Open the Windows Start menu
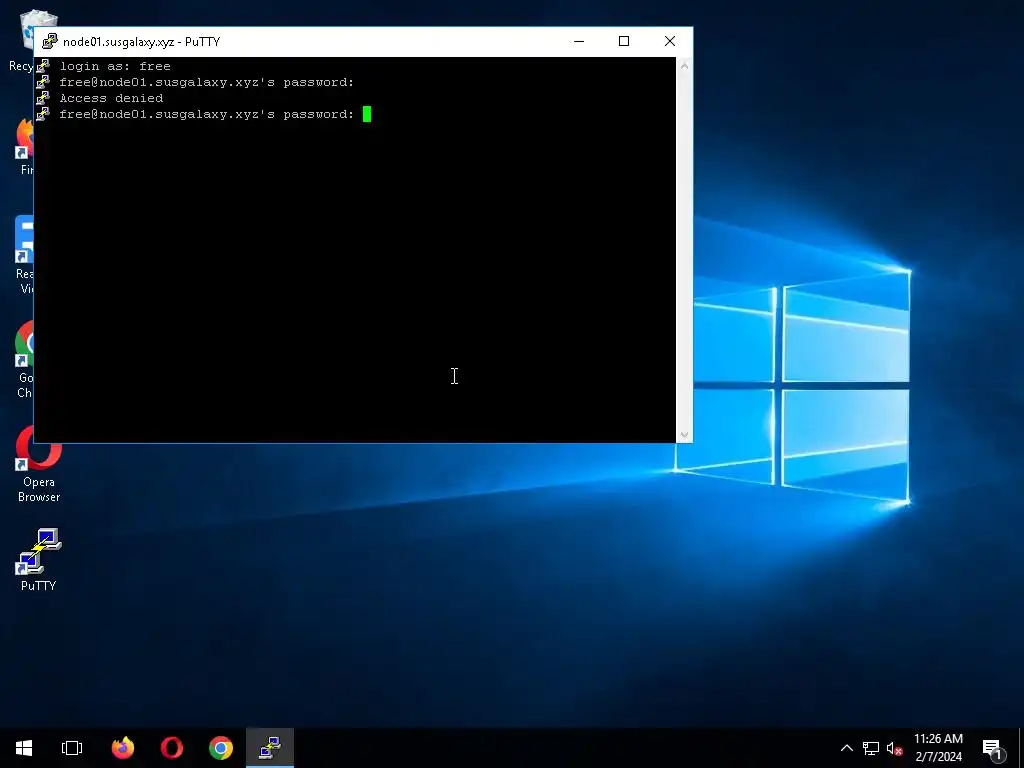Screen dimensions: 1024x768 pos(24,748)
